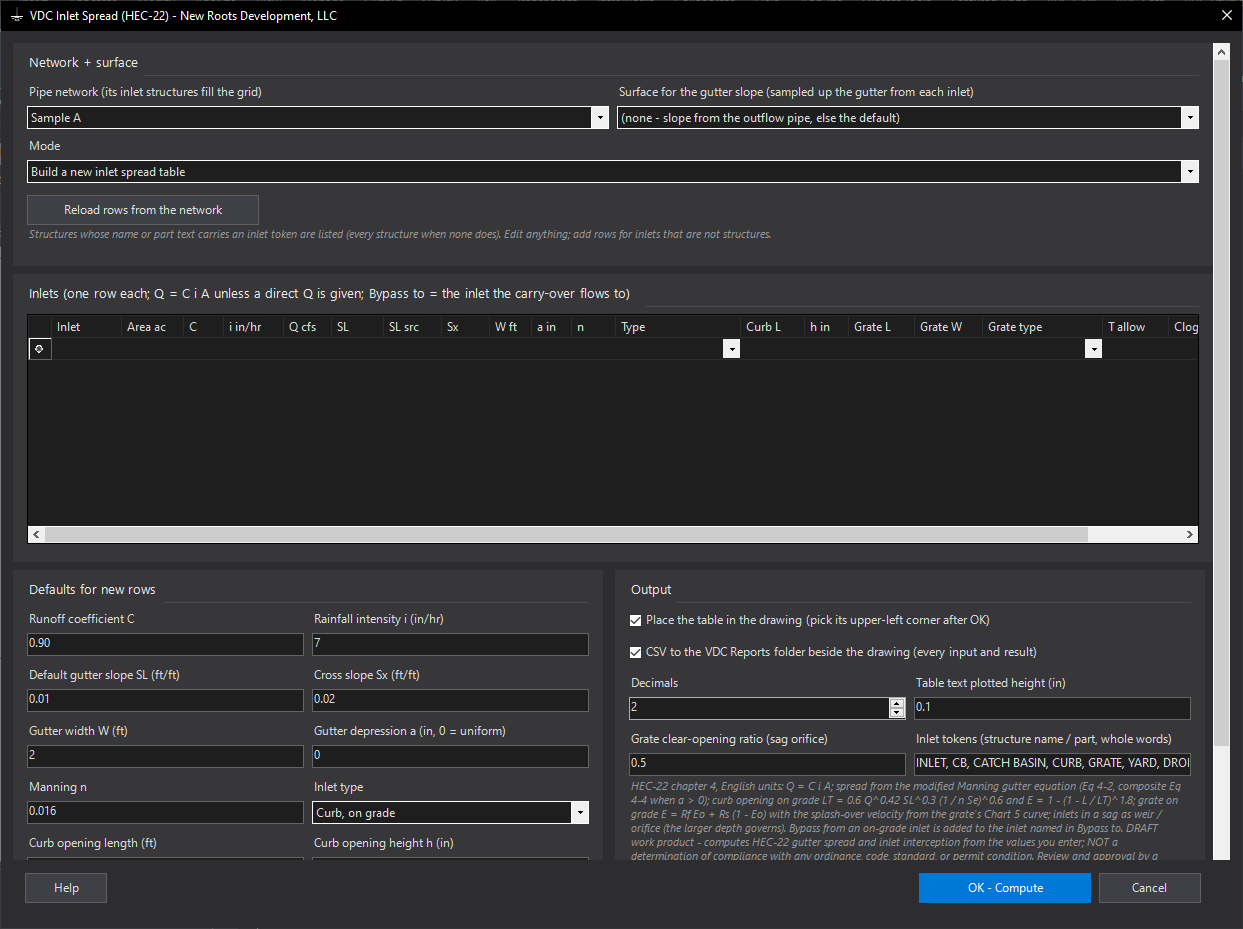Click the T allow column header
Screen dimensions: 1243x929
(1135, 327)
